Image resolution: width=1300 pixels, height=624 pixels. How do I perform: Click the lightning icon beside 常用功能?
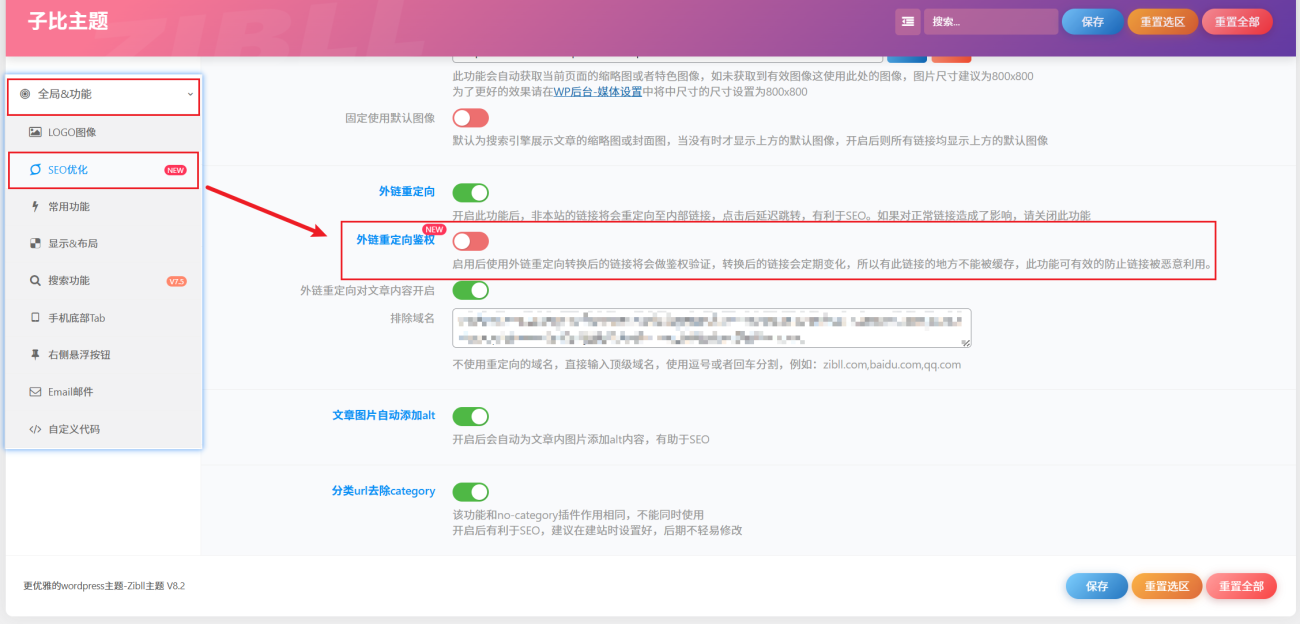coord(35,207)
